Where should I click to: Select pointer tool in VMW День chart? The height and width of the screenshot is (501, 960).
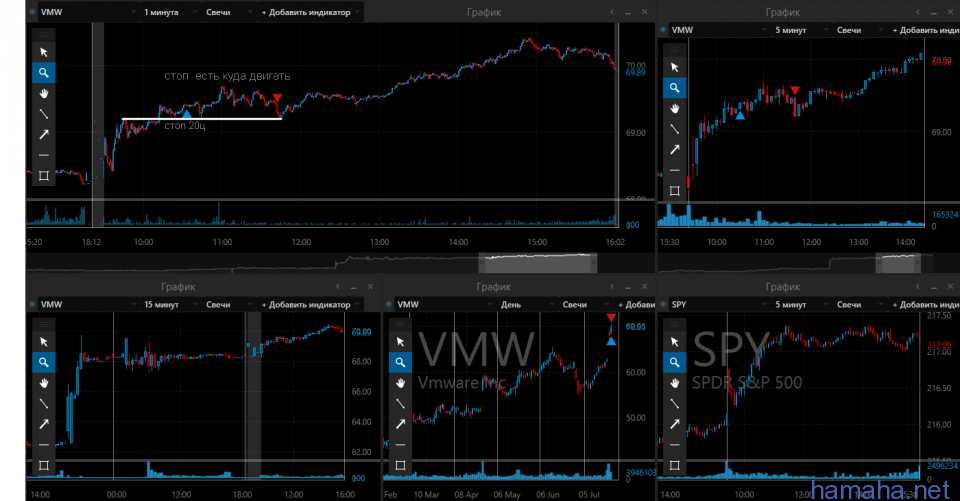(400, 342)
